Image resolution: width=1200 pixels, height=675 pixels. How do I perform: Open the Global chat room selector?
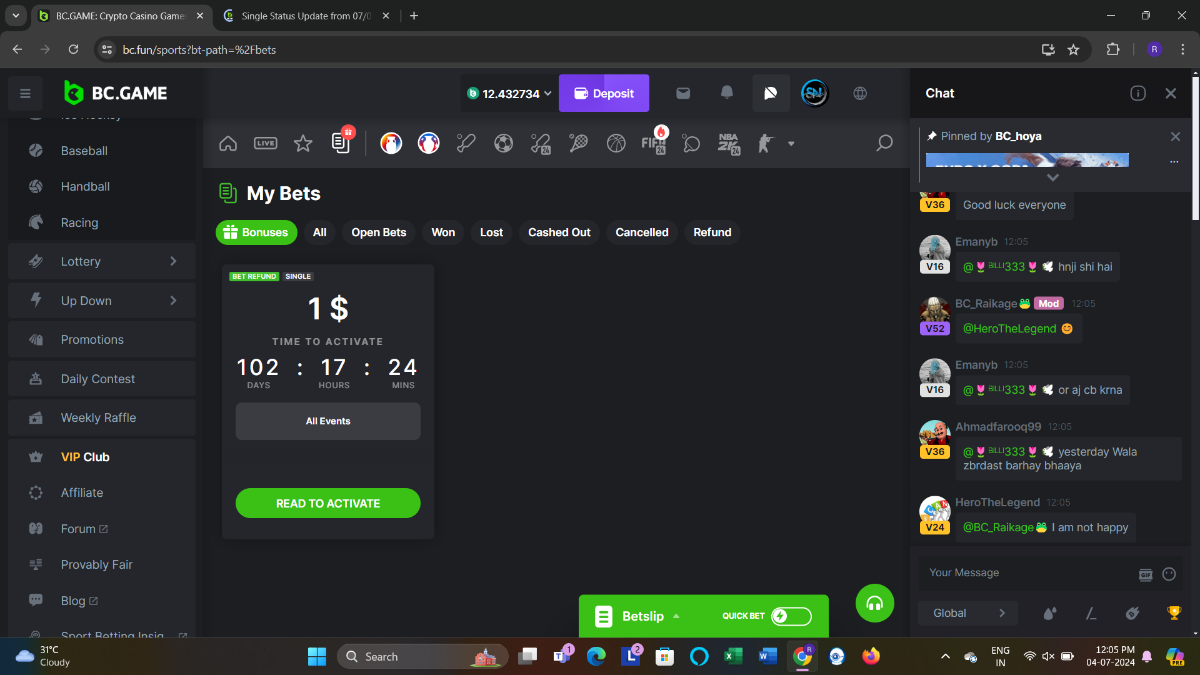coord(967,613)
